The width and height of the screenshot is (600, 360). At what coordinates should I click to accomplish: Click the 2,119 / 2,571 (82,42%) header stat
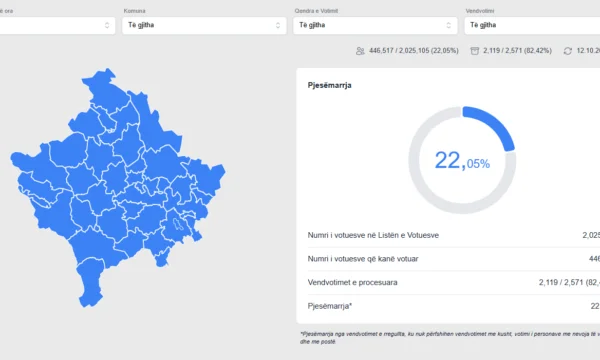click(x=517, y=50)
